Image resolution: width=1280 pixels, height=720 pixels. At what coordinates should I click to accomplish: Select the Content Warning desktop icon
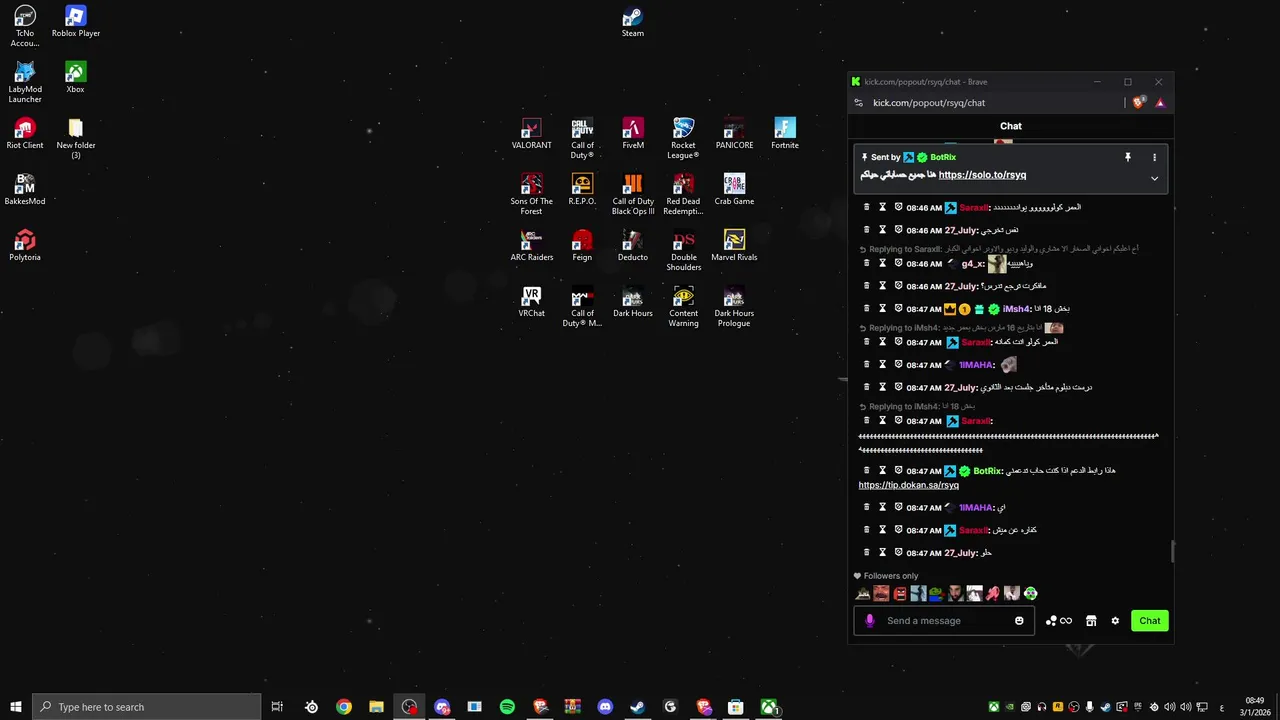click(683, 307)
